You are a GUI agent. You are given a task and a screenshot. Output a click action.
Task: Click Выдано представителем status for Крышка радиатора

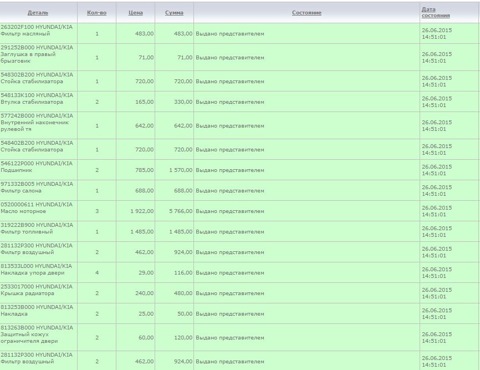[x=230, y=293]
